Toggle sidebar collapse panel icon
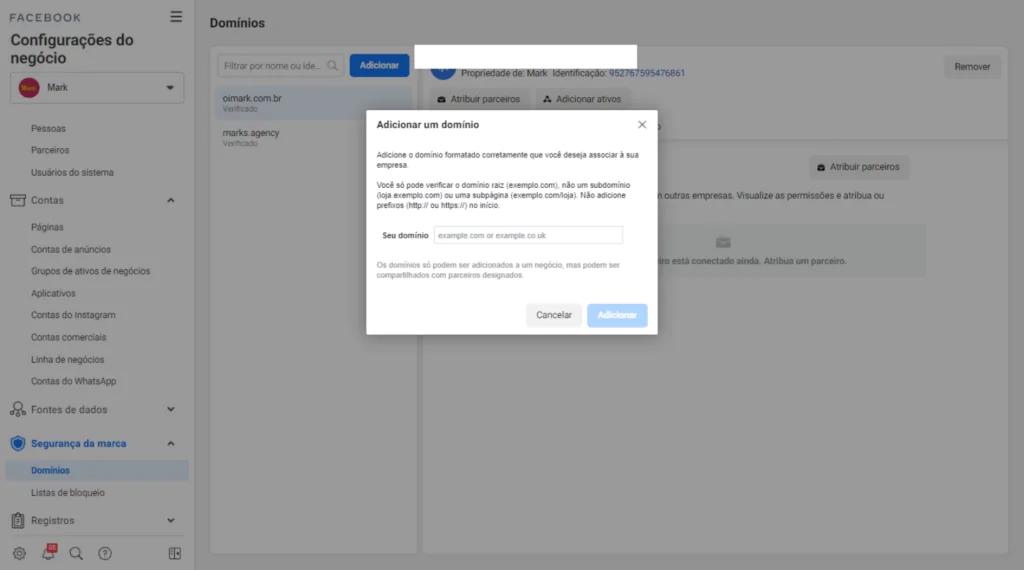1024x570 pixels. [x=174, y=554]
